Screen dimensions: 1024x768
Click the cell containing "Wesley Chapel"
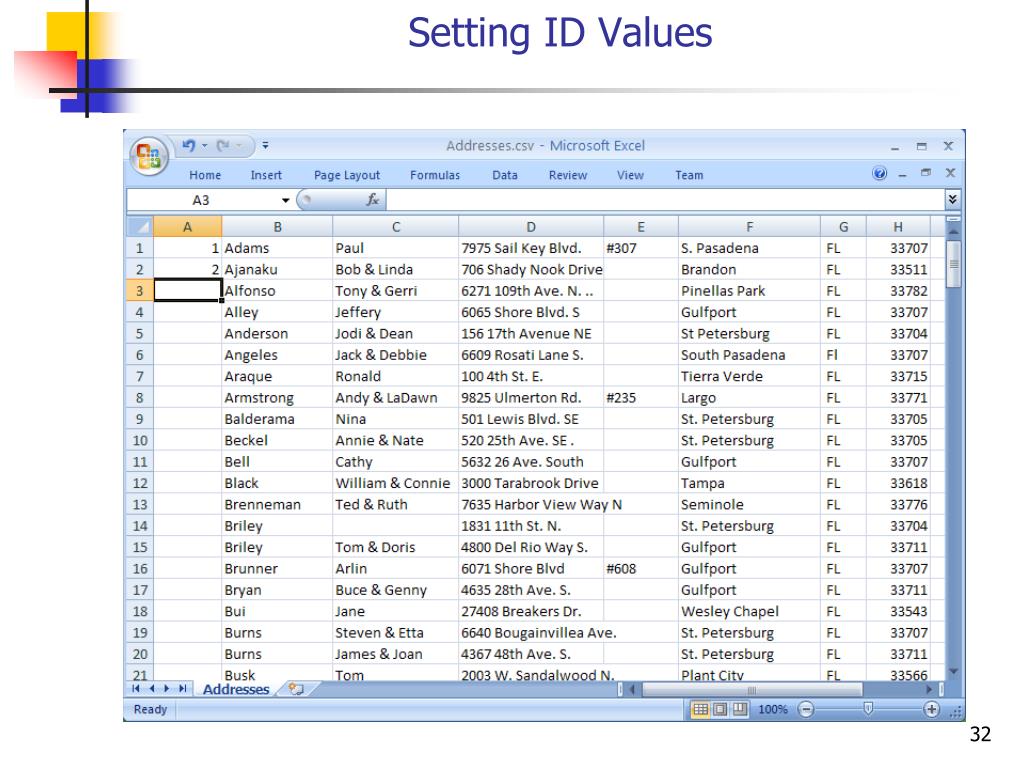750,611
